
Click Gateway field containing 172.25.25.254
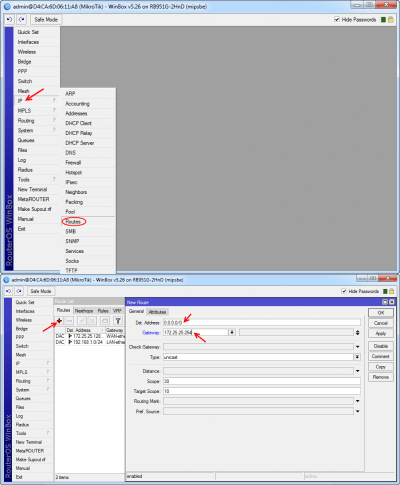click(x=196, y=332)
